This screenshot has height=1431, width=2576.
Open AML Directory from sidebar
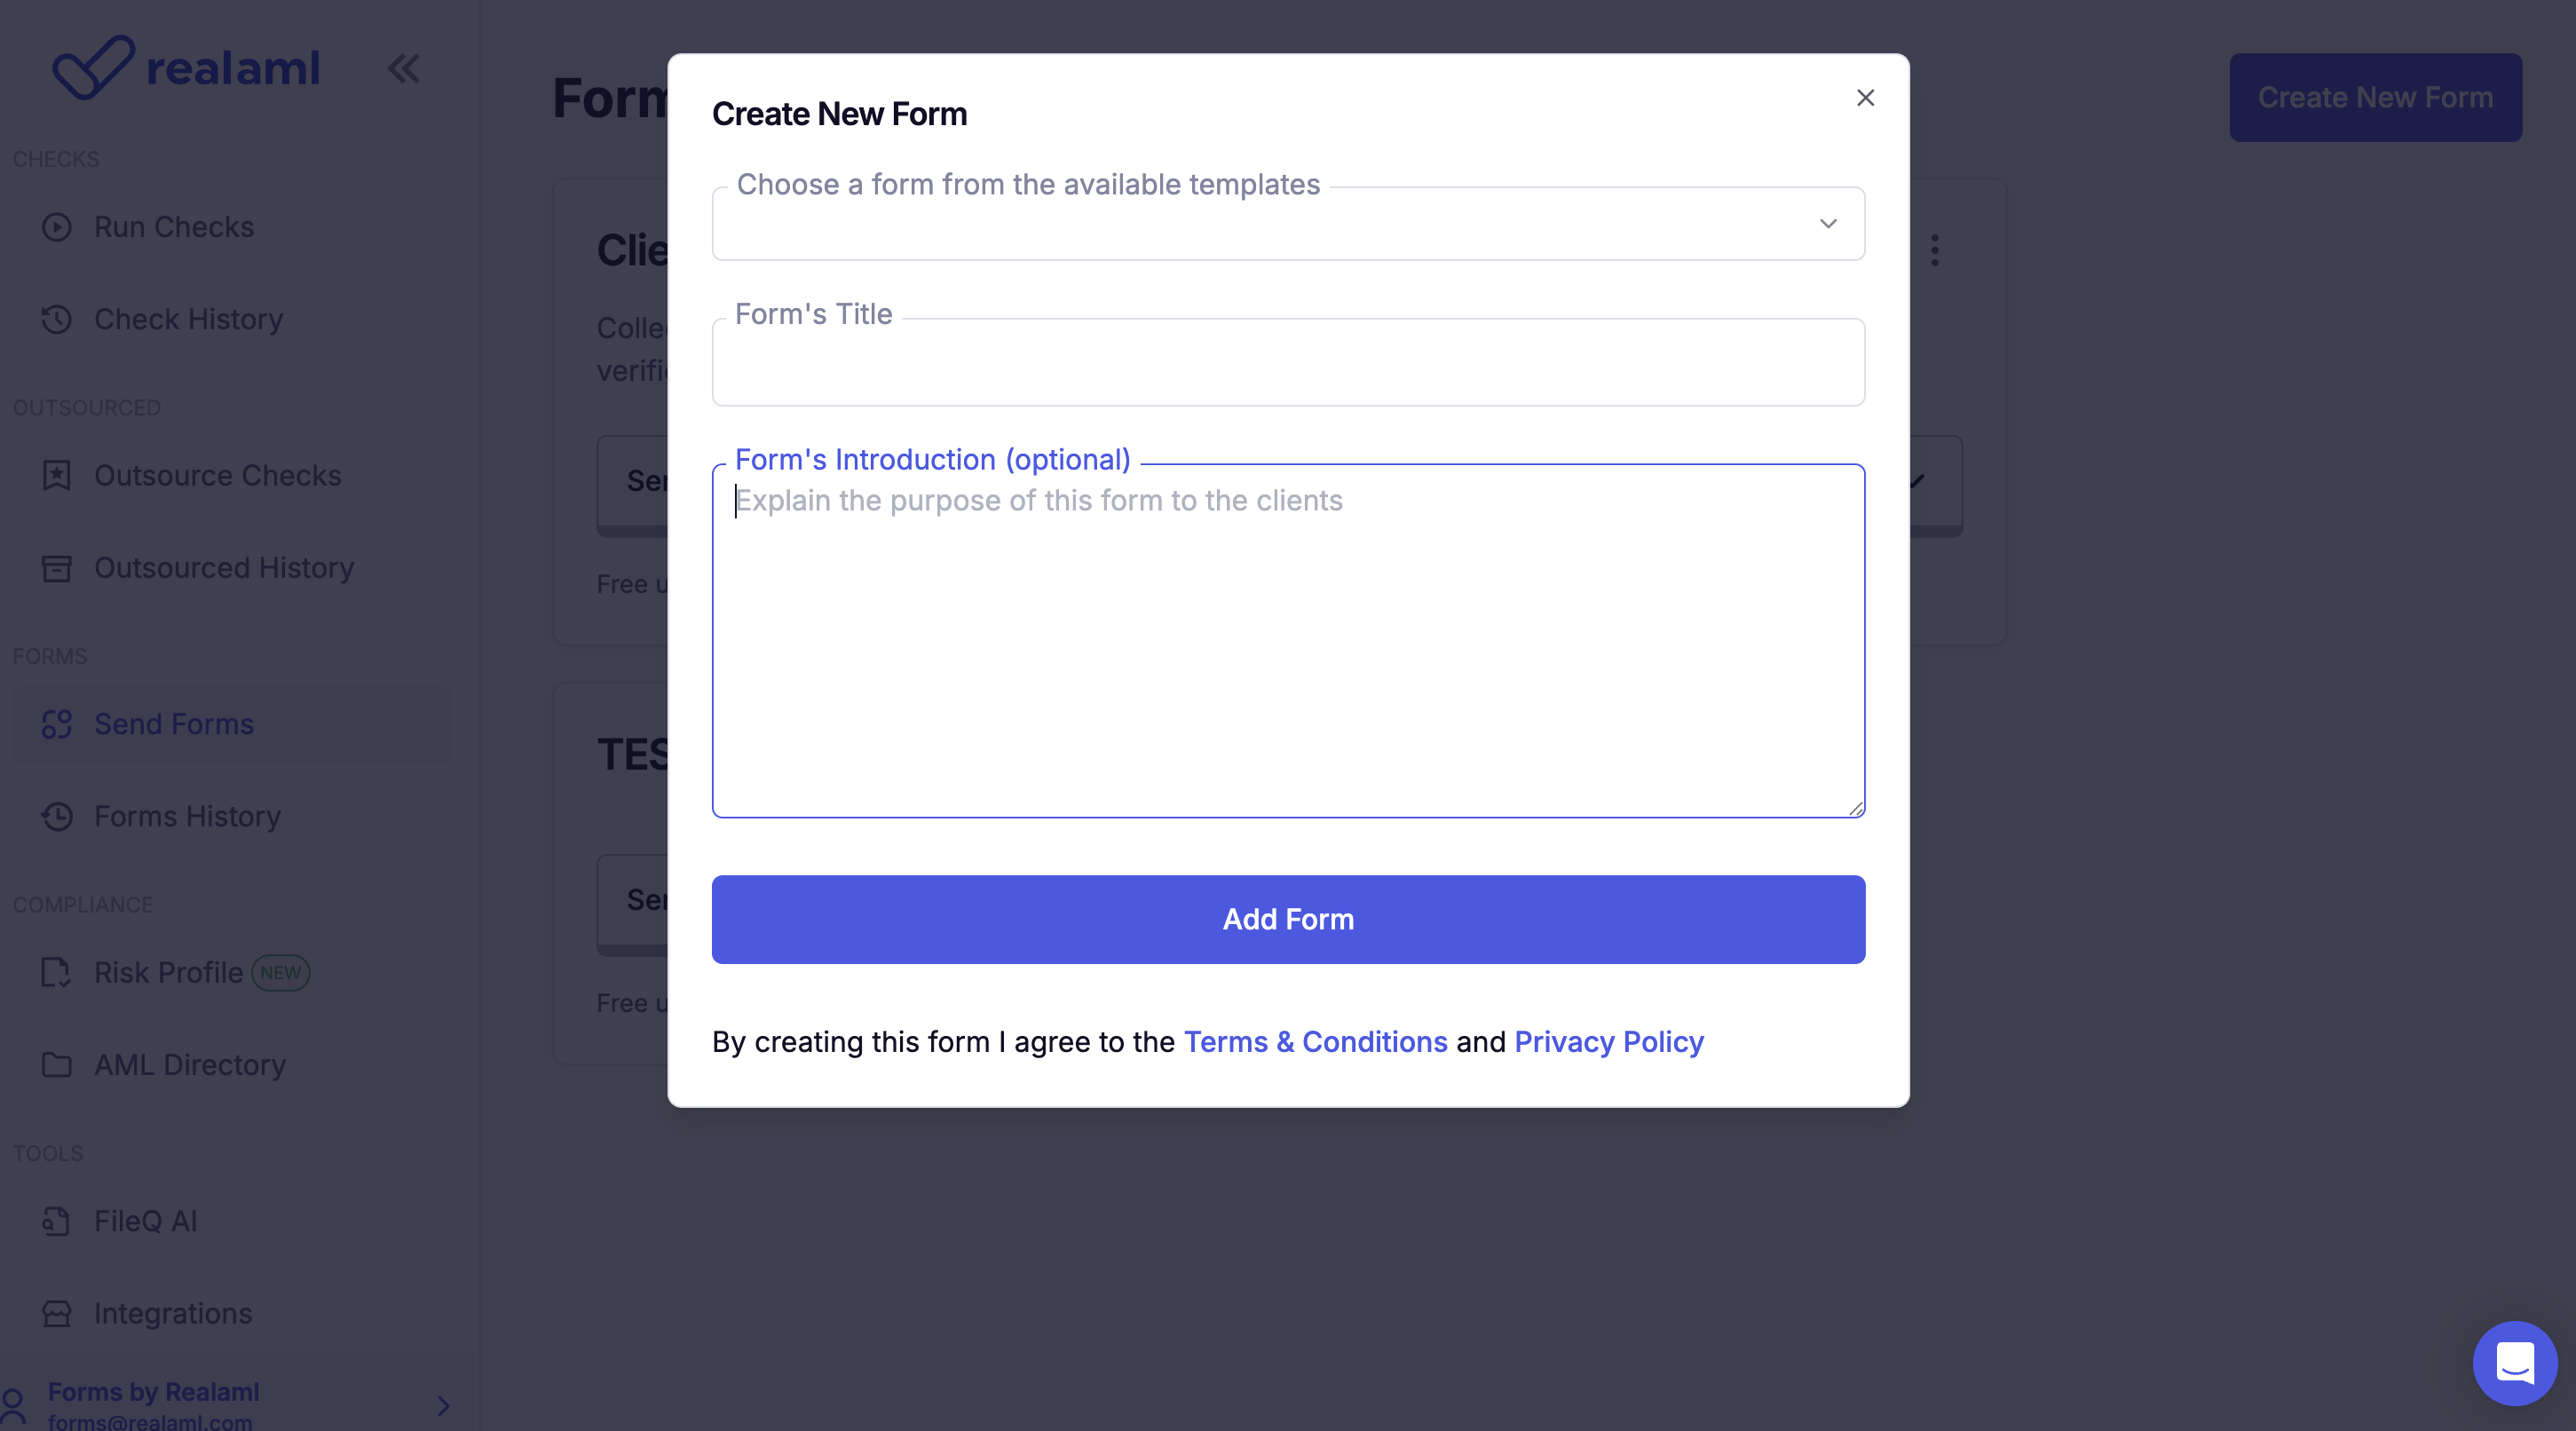(190, 1065)
